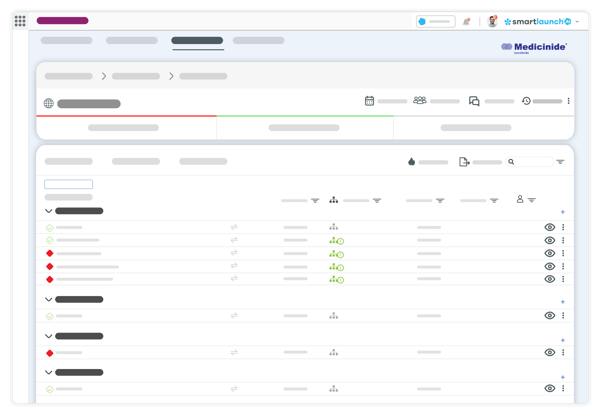Screen dimensions: 602x416
Task: Select the last top navigation tab
Action: (258, 41)
